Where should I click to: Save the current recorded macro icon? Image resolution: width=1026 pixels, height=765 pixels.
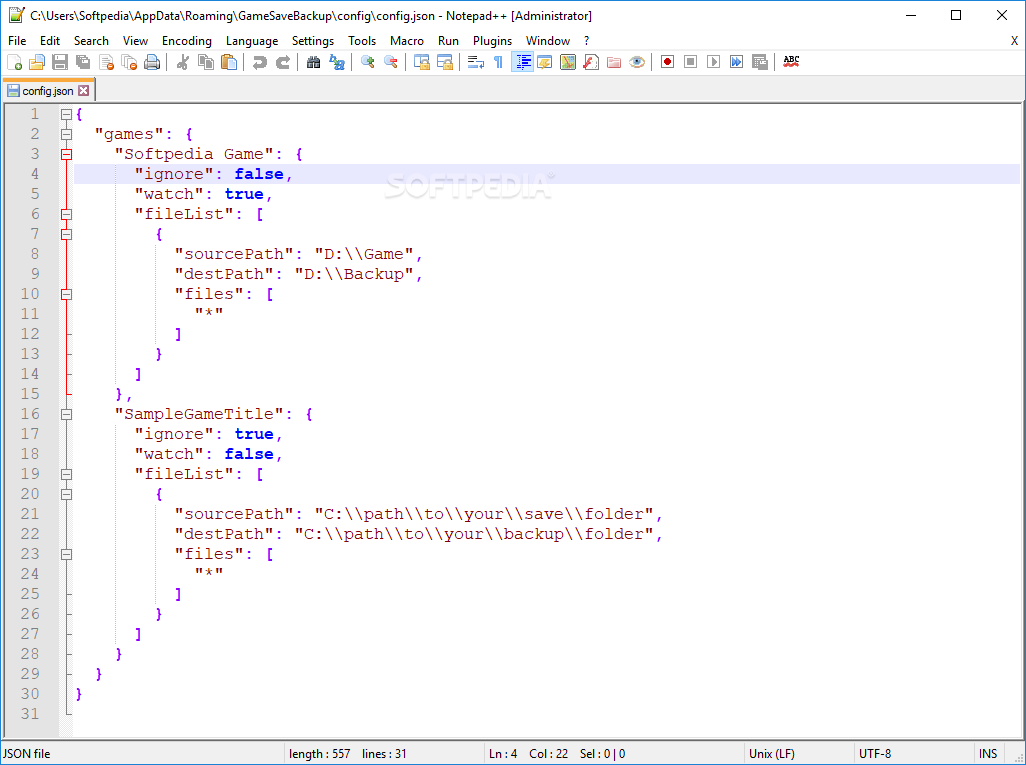click(x=760, y=62)
